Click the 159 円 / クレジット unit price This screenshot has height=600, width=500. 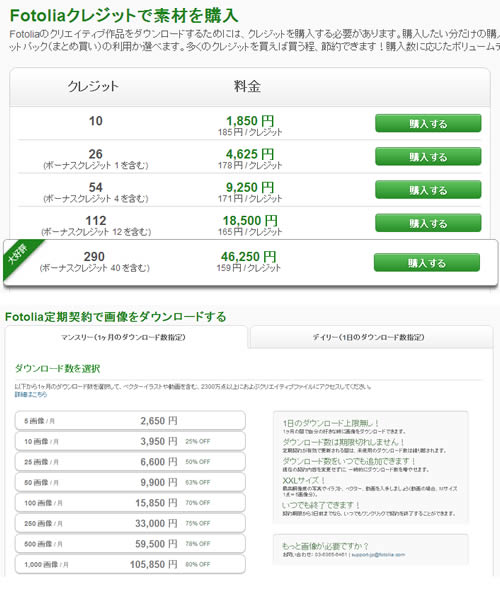click(249, 268)
